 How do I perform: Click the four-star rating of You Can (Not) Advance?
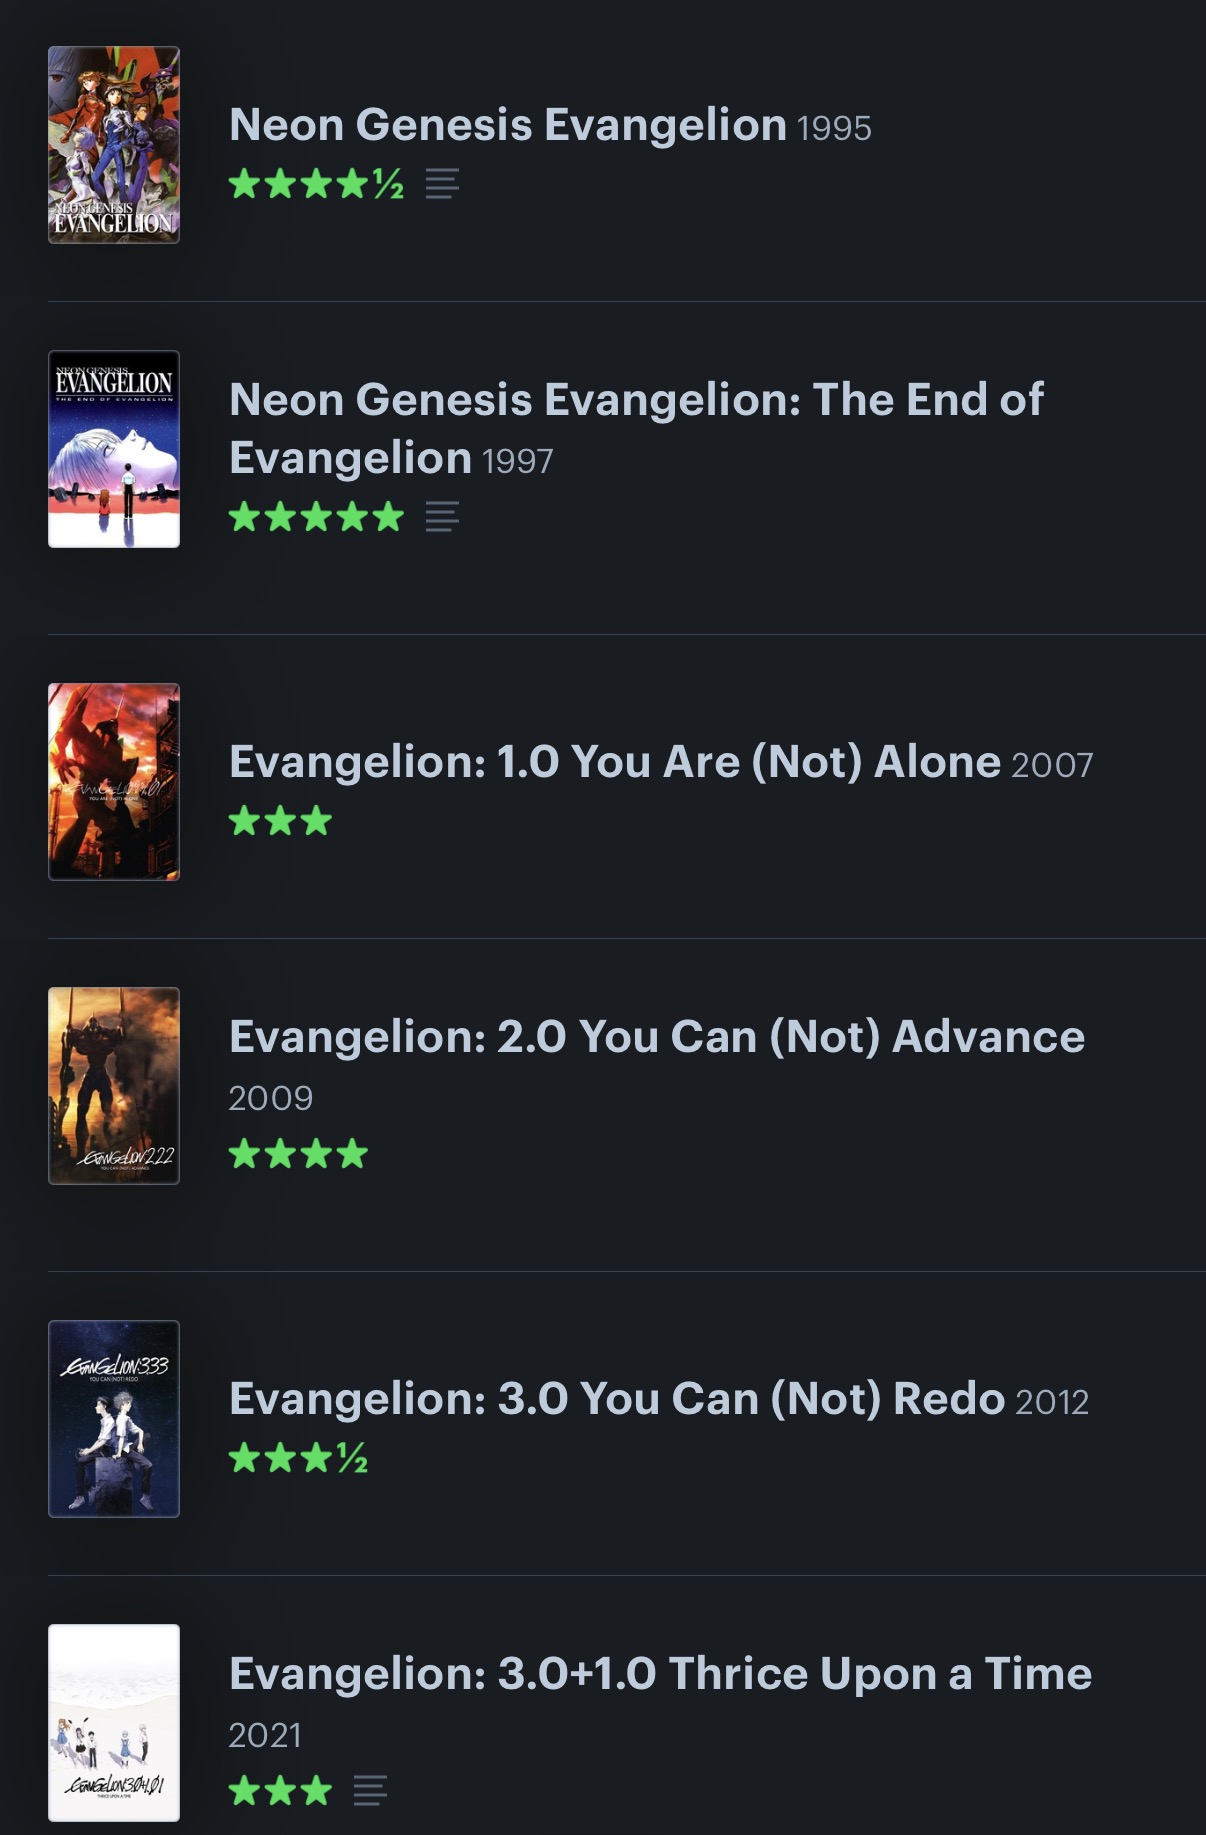(298, 1154)
